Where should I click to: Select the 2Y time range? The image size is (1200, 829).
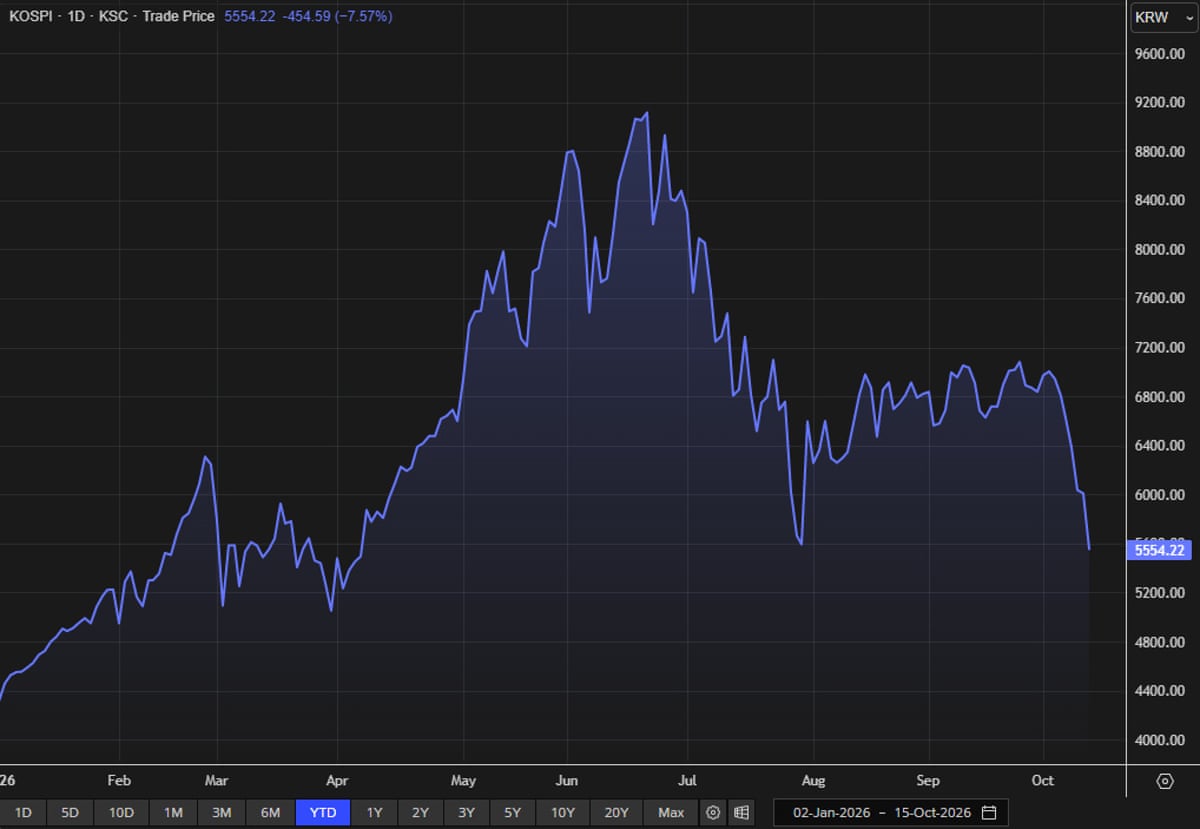coord(420,812)
